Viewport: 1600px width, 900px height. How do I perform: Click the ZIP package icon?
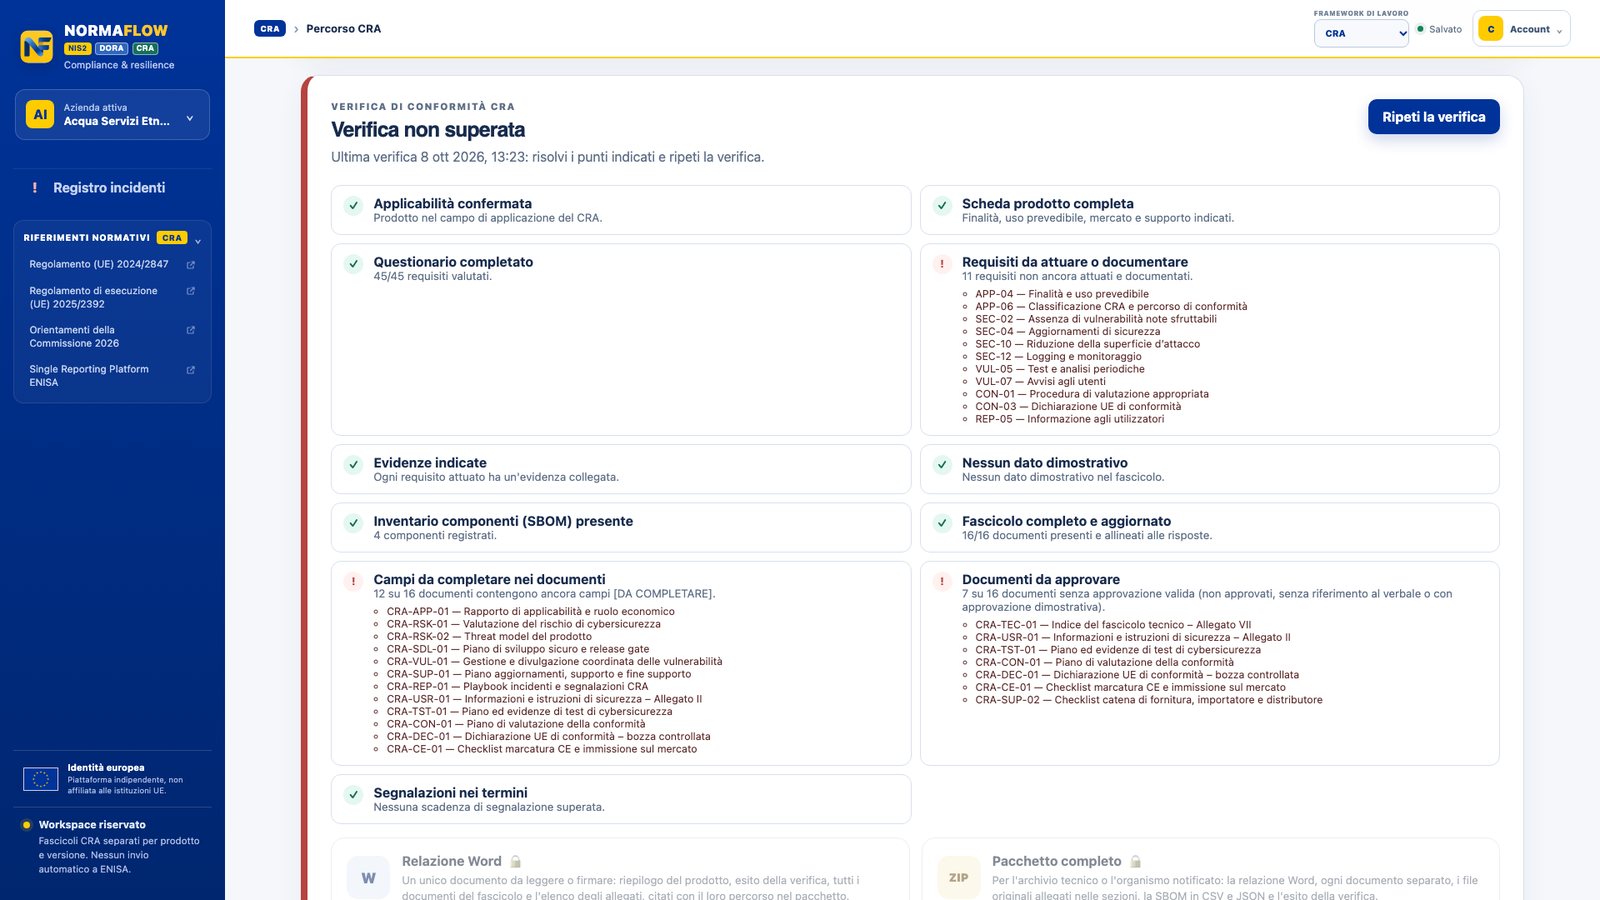point(959,878)
